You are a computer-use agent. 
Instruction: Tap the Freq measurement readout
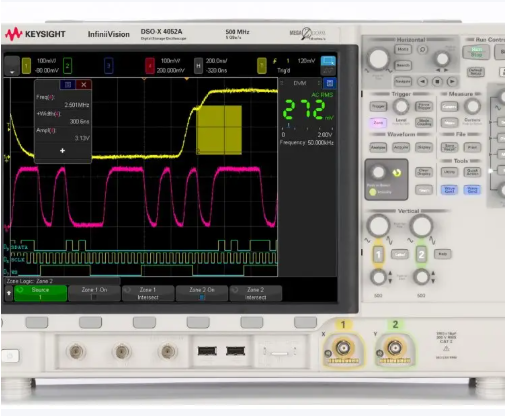click(x=63, y=101)
